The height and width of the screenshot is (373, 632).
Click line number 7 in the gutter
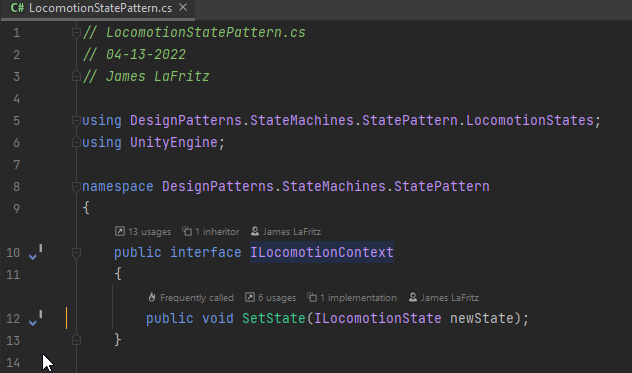(x=17, y=165)
